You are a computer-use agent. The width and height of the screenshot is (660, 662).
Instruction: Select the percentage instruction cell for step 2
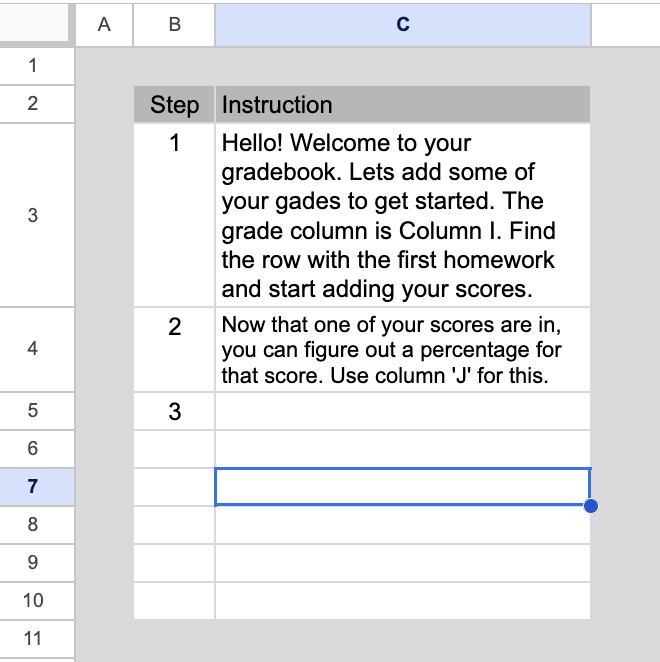point(402,350)
